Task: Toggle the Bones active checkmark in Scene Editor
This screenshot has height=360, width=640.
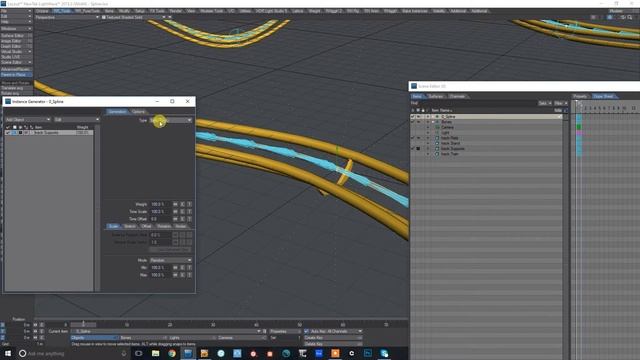Action: click(413, 122)
